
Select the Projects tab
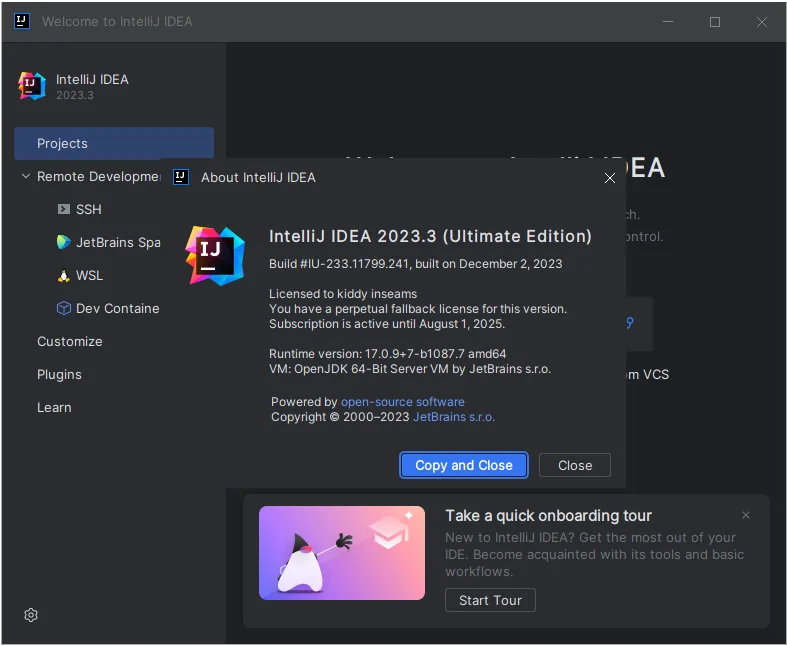[114, 144]
